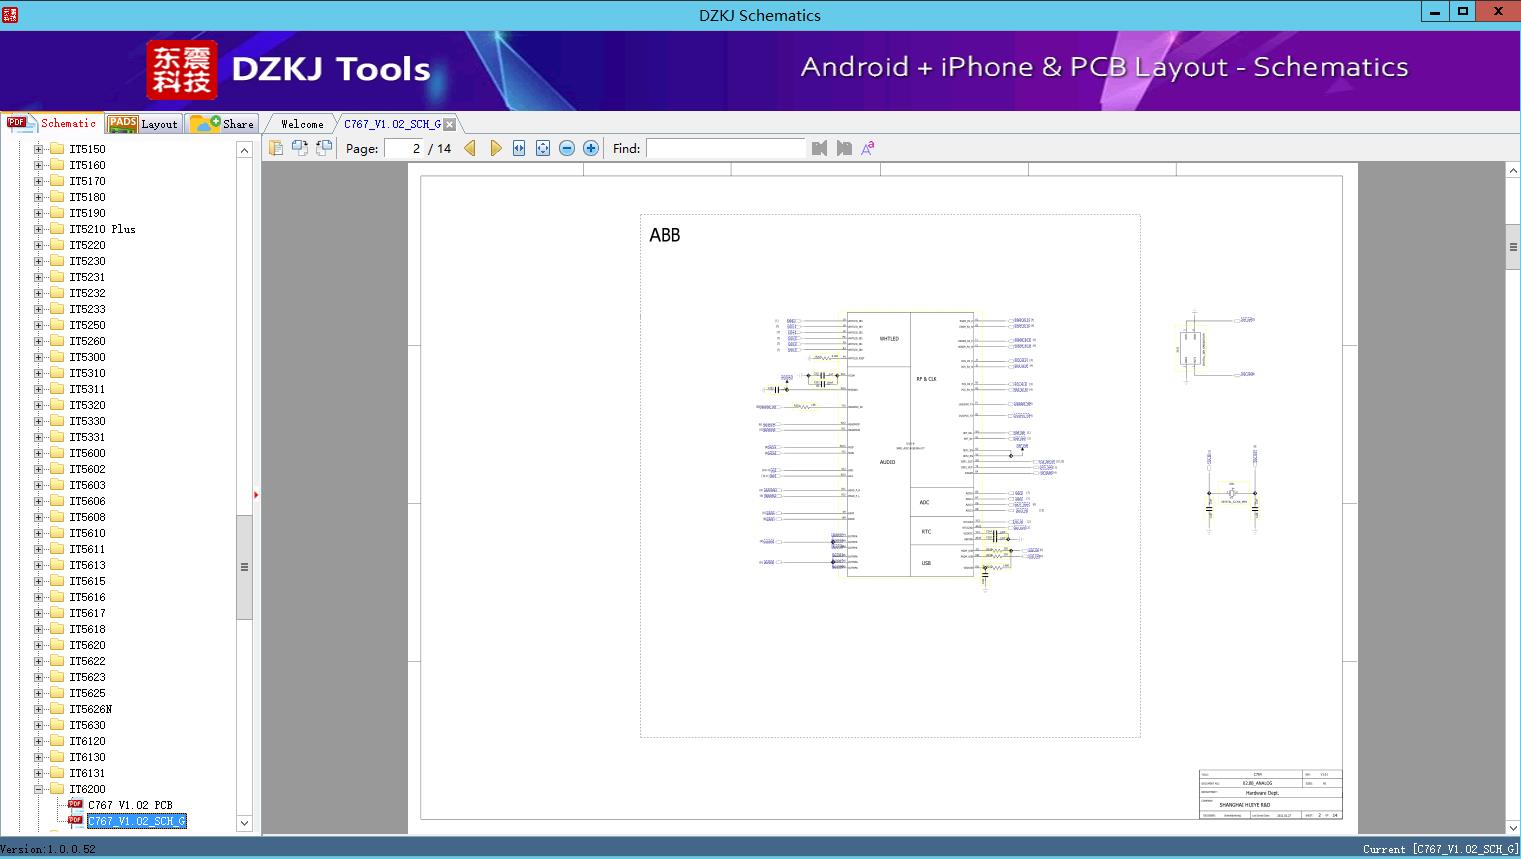Click the match case icon
1521x859 pixels.
[868, 148]
